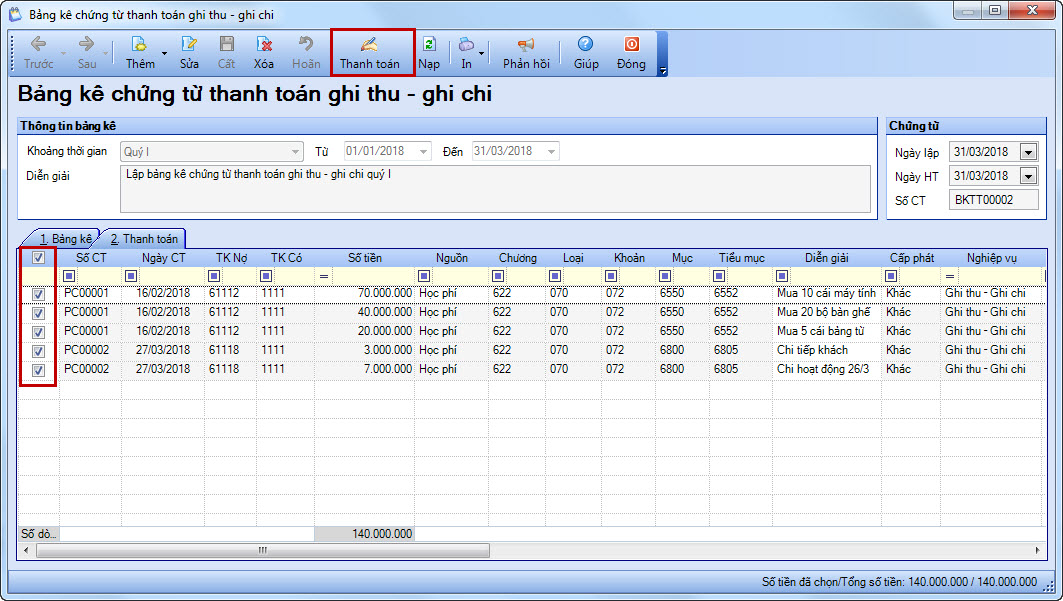
Task: Open the Ngày lập date dropdown
Action: click(1028, 152)
